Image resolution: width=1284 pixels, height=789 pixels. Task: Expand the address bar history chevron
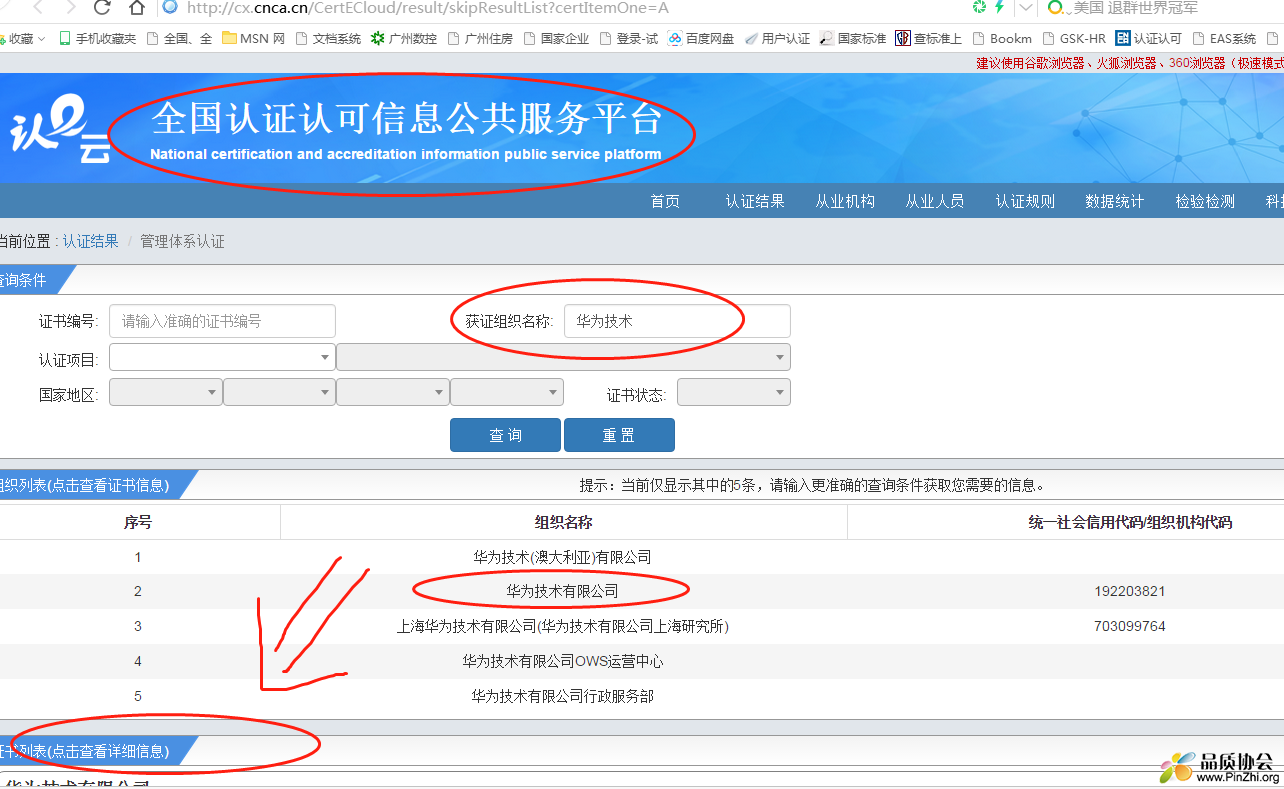coord(1027,8)
